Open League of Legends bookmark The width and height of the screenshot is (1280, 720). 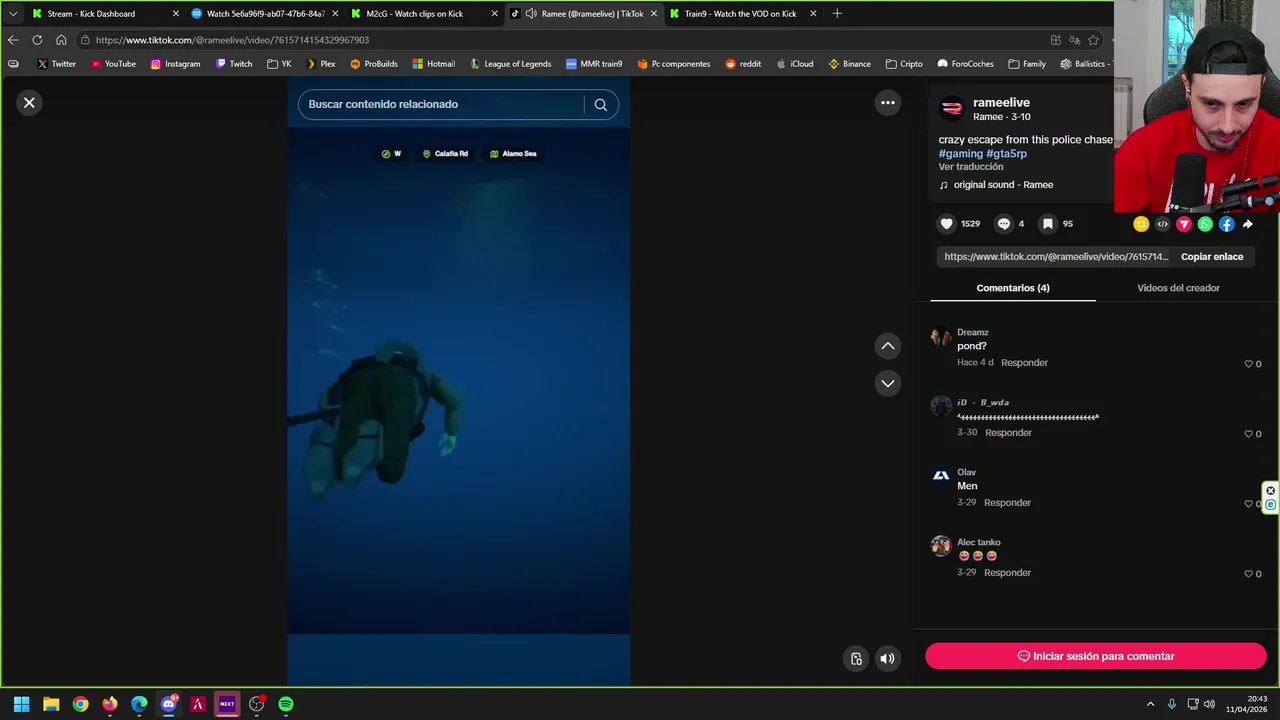pyautogui.click(x=510, y=64)
